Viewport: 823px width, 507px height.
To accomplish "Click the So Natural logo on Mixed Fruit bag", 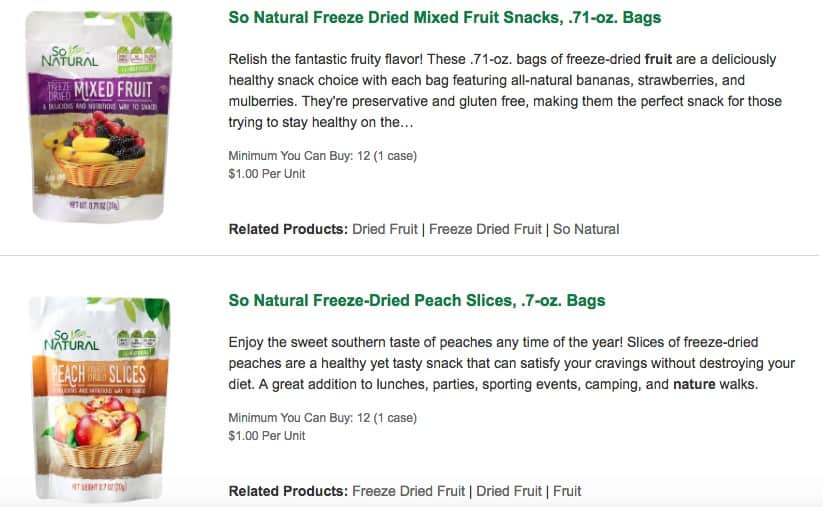I will 69,57.
